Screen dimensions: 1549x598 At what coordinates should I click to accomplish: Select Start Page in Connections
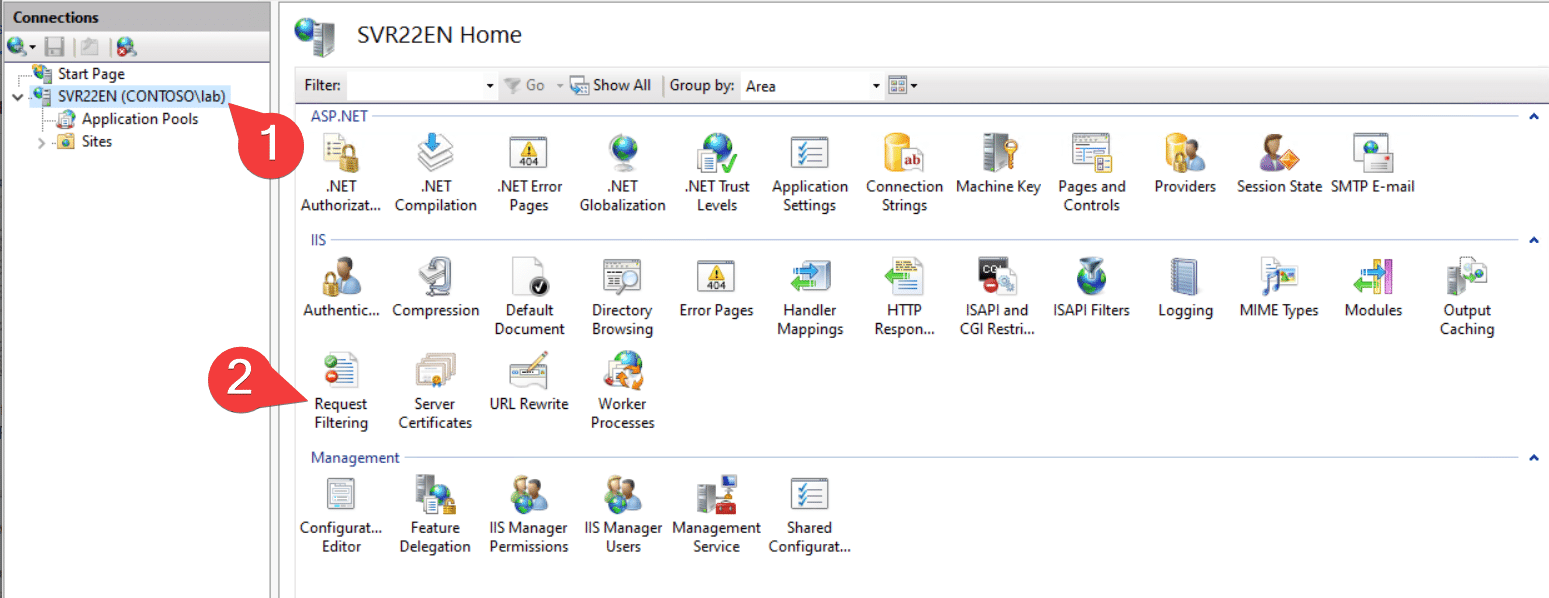click(91, 74)
